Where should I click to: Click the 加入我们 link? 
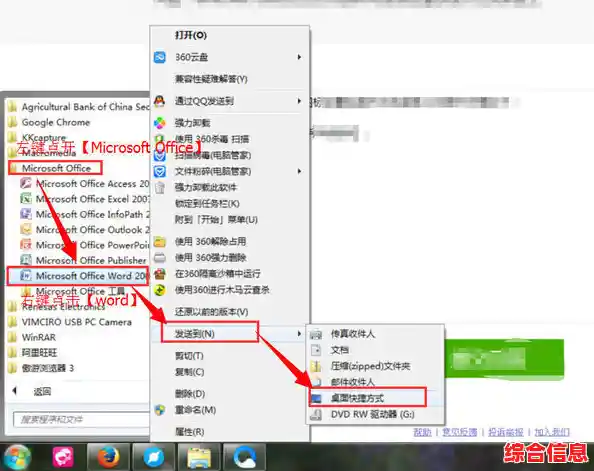pos(552,432)
